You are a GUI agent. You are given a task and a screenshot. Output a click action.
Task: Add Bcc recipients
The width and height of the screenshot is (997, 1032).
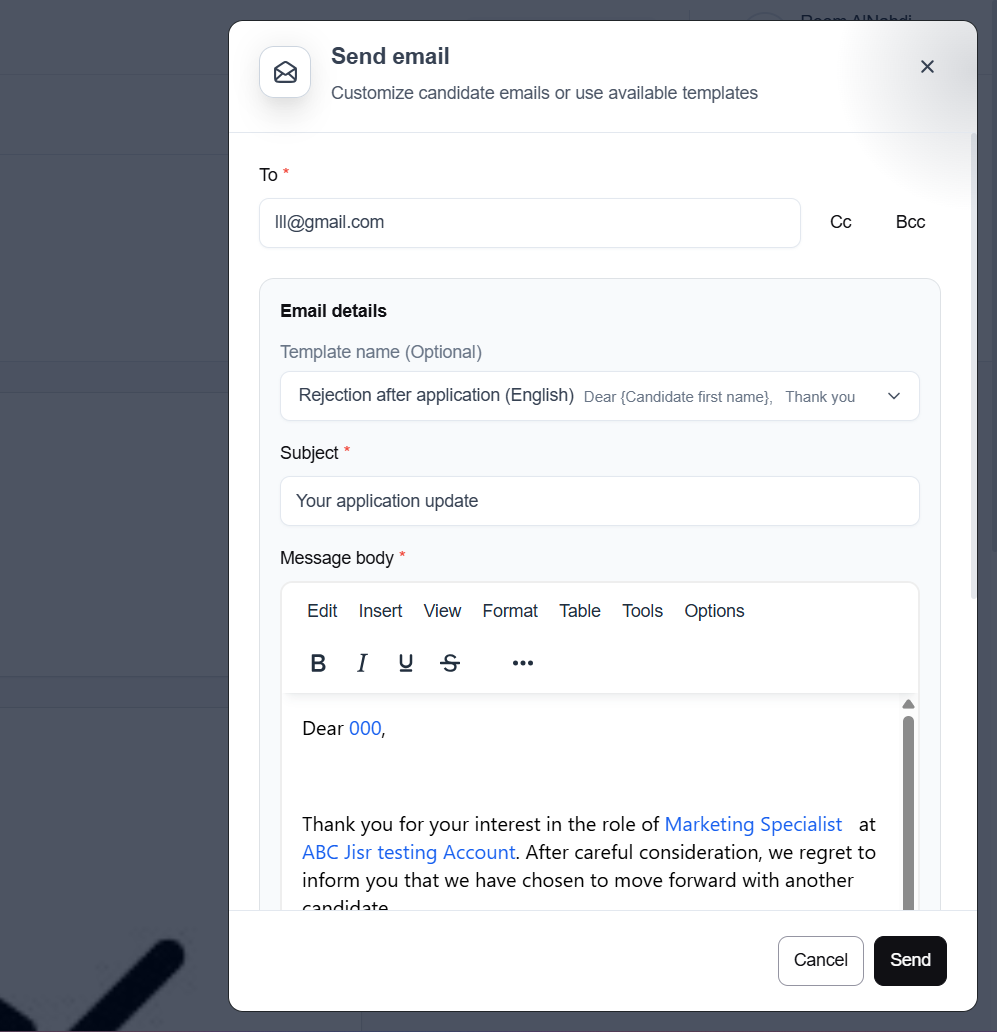click(x=910, y=222)
